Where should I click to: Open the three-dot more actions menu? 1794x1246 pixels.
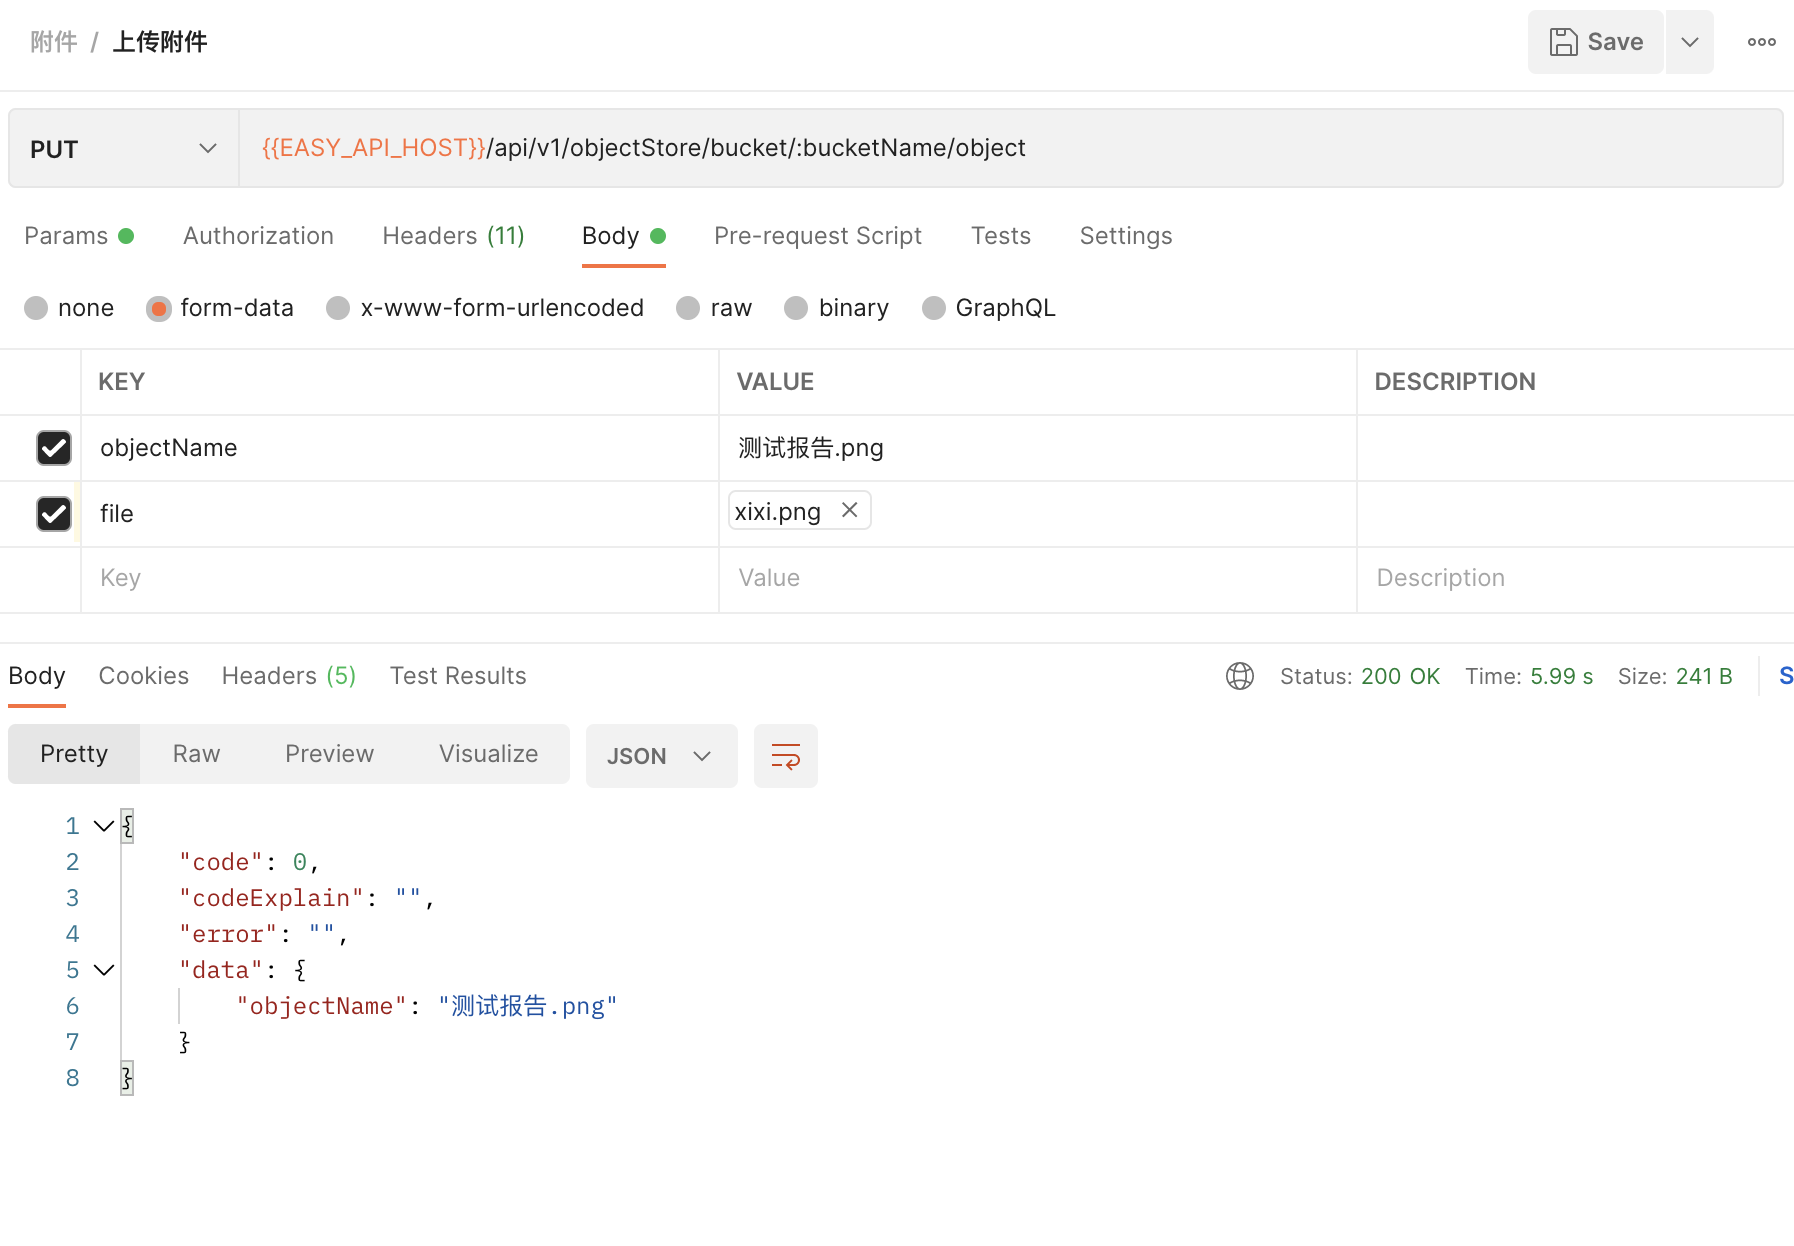(1761, 42)
